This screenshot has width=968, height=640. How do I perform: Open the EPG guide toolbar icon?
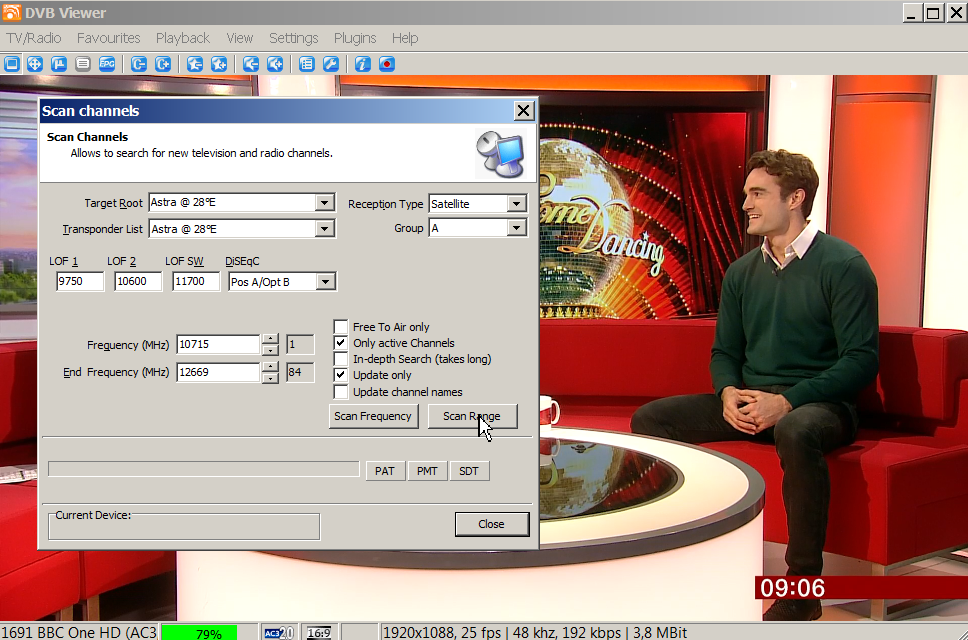107,64
